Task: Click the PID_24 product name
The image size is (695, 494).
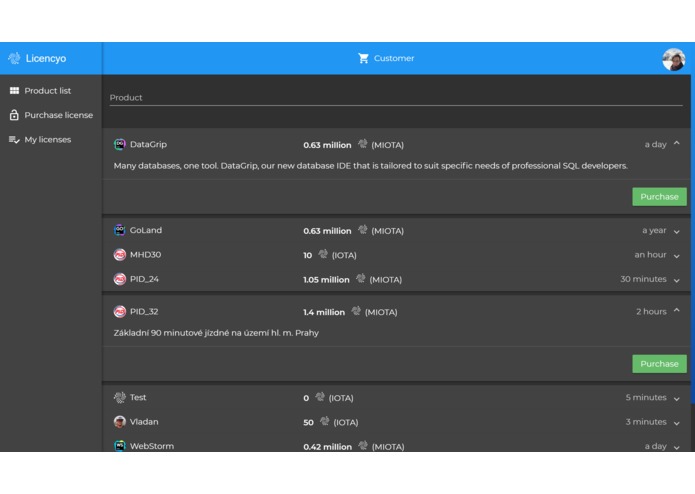Action: [x=144, y=279]
